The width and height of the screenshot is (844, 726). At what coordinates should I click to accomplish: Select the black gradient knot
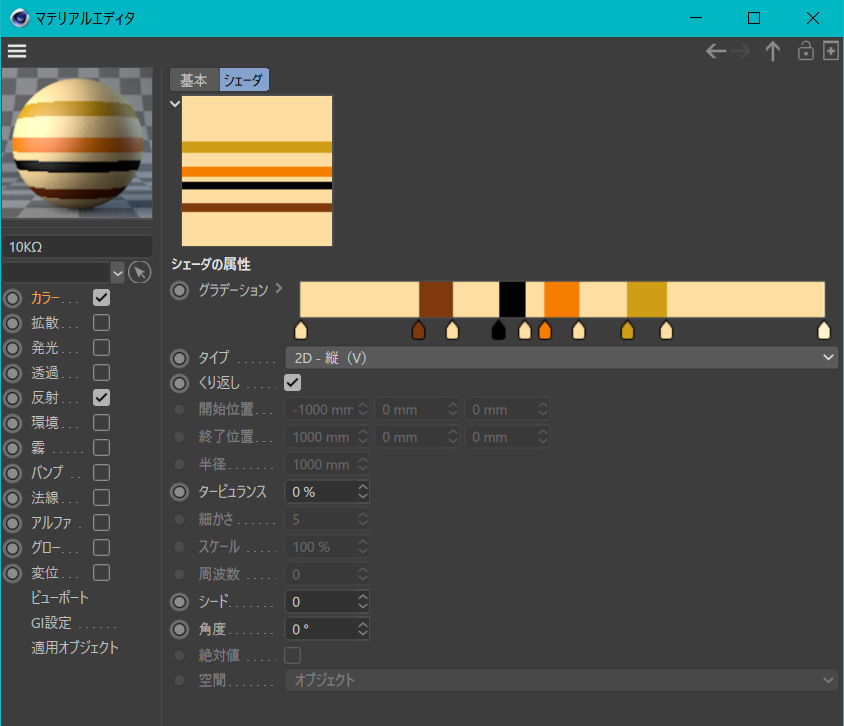[499, 331]
